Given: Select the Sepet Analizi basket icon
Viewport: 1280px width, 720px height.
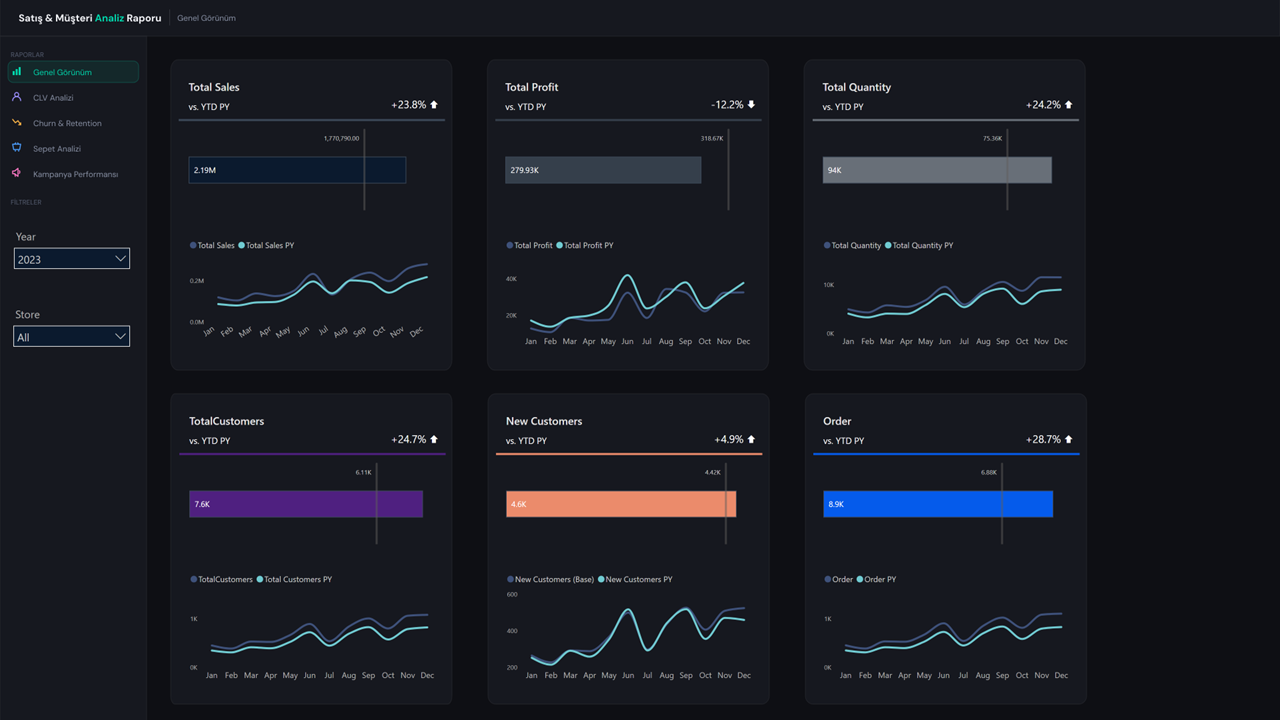Looking at the screenshot, I should click(x=19, y=148).
